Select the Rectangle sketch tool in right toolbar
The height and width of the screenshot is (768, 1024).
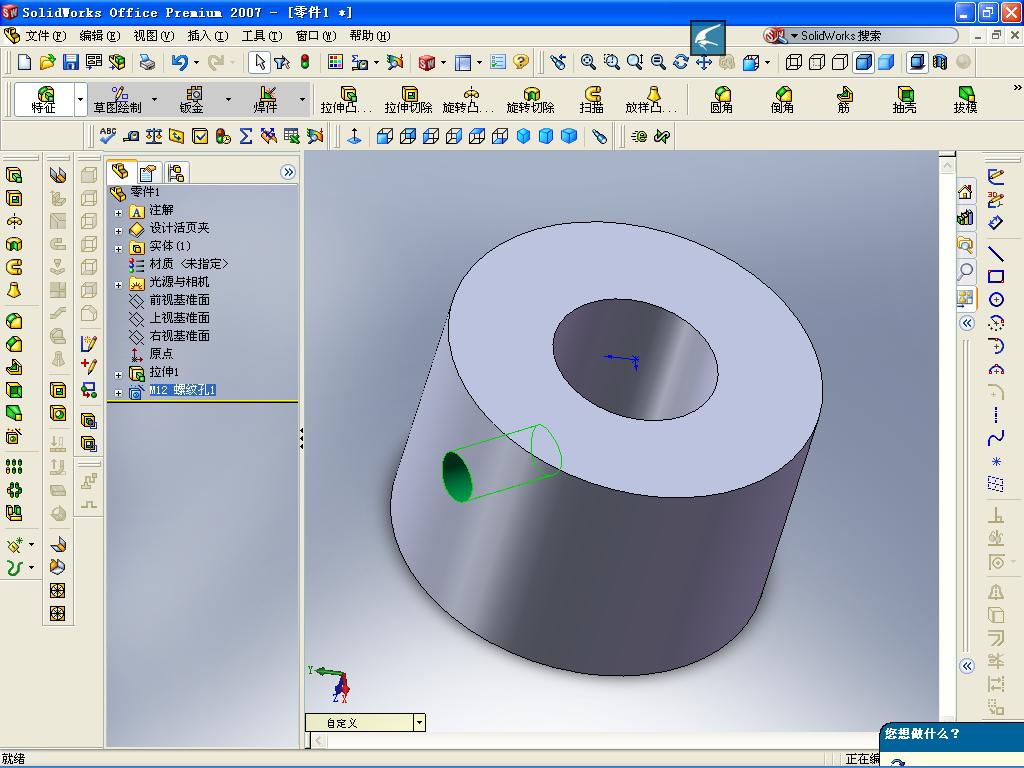click(995, 276)
